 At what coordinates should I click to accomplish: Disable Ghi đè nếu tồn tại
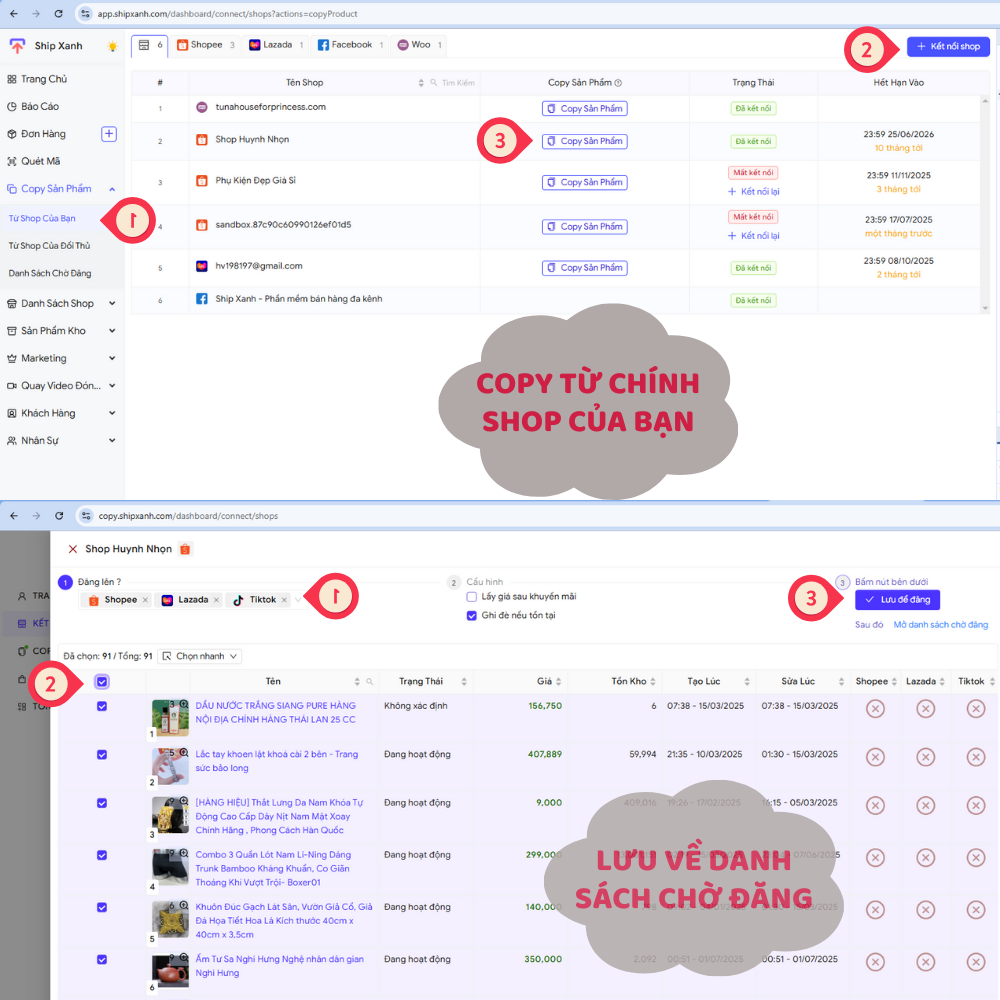[471, 616]
